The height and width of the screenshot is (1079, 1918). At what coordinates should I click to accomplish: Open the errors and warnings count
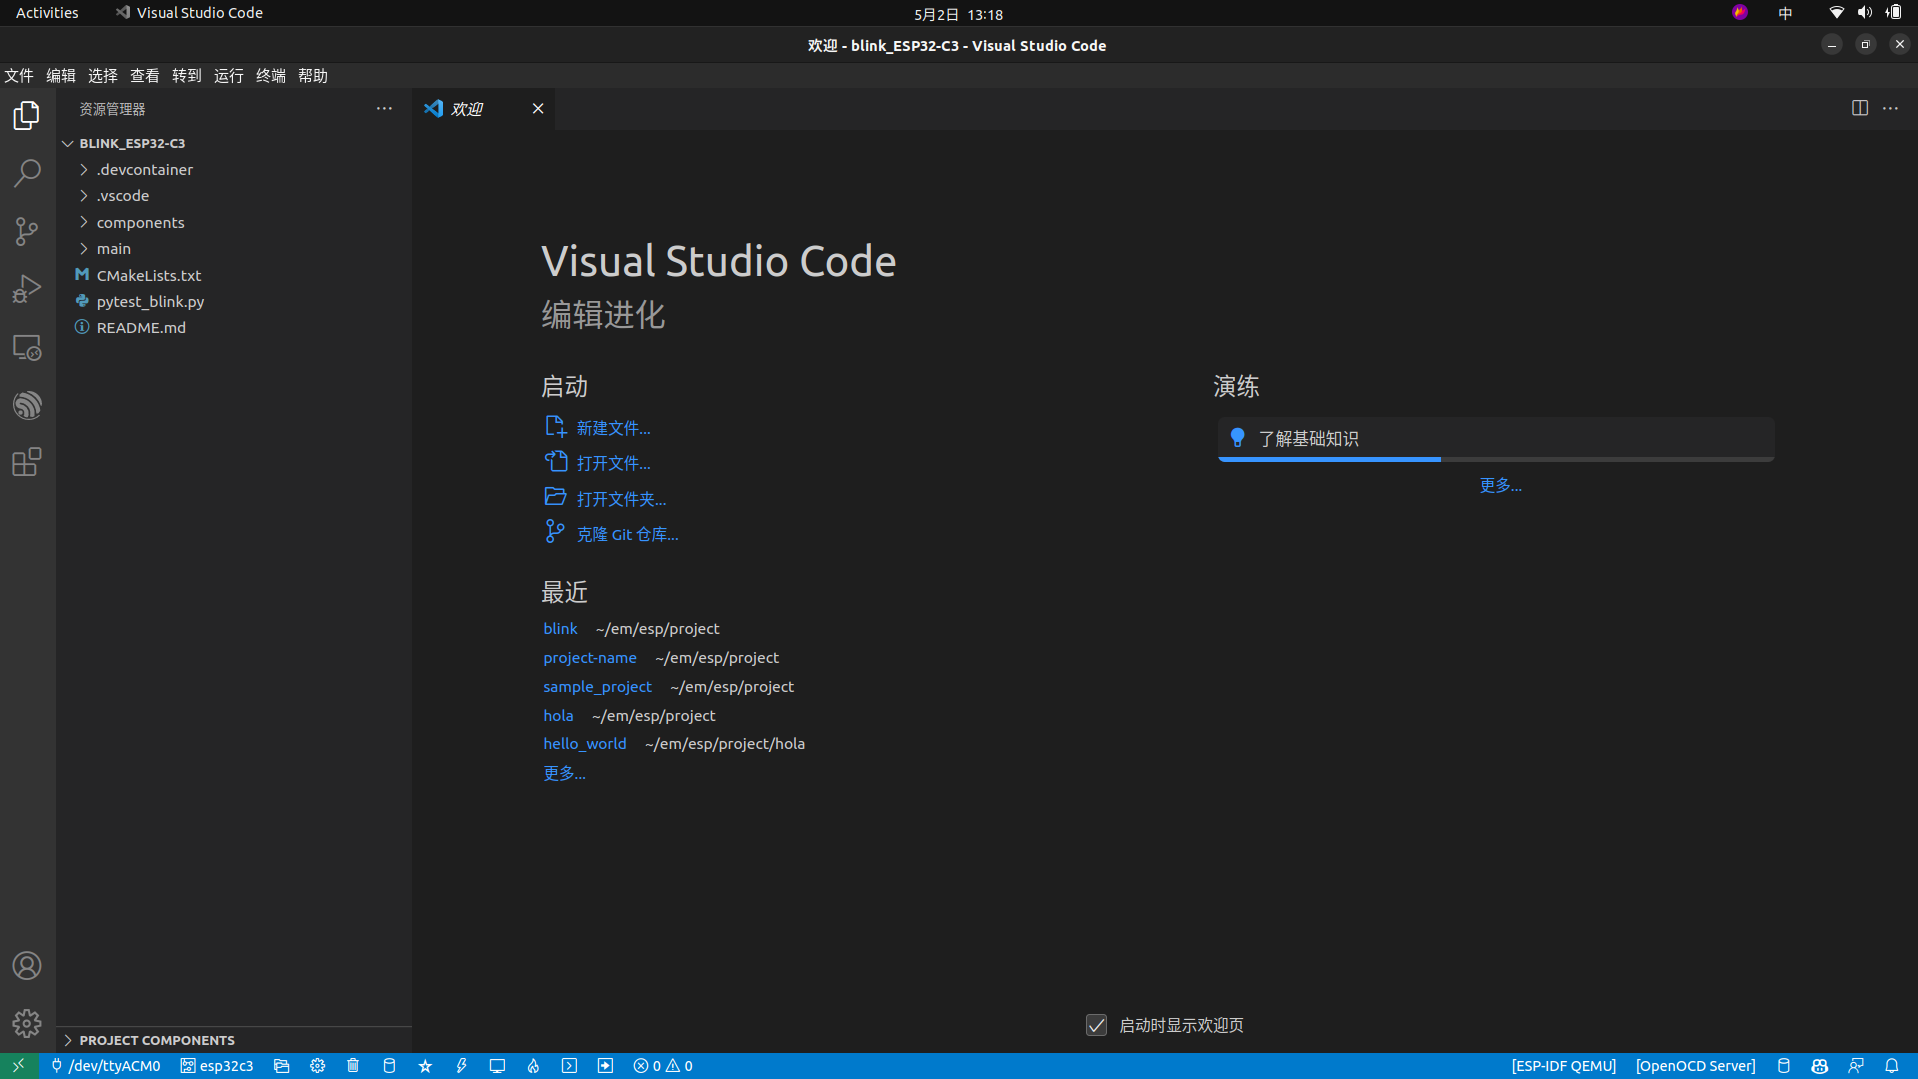(x=663, y=1066)
